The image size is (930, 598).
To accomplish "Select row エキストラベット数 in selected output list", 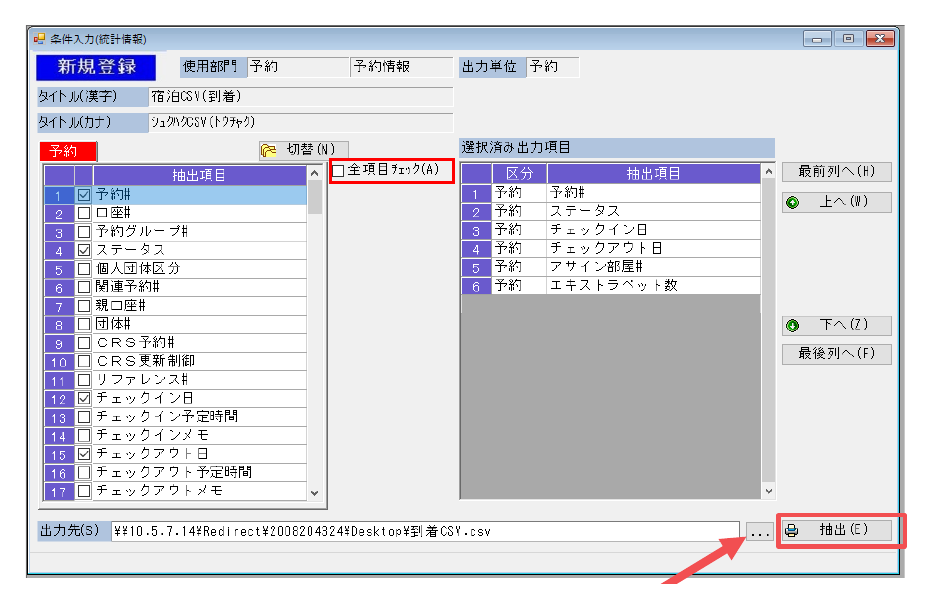I will pyautogui.click(x=611, y=285).
